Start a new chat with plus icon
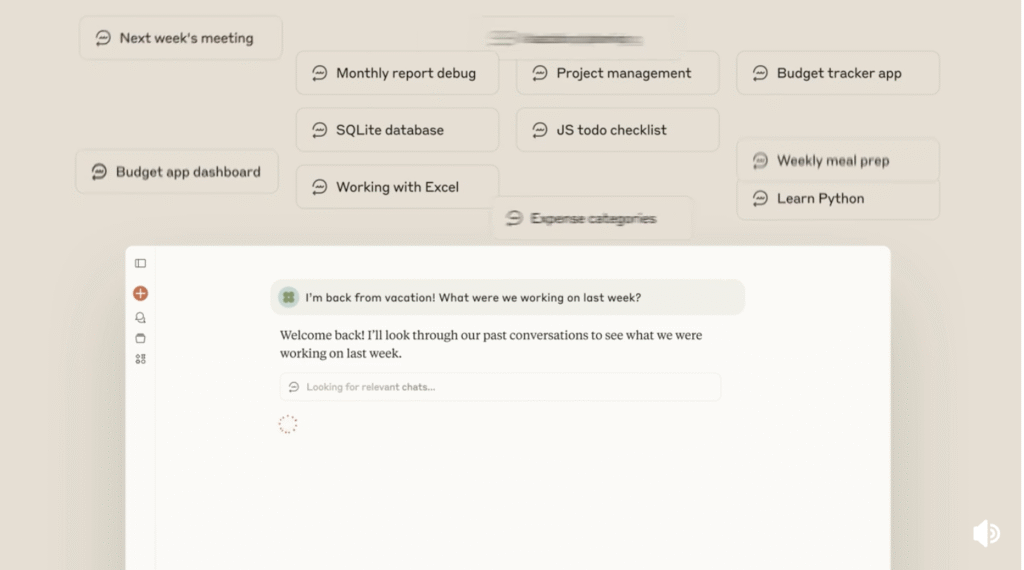Viewport: 1024px width, 570px height. point(140,293)
